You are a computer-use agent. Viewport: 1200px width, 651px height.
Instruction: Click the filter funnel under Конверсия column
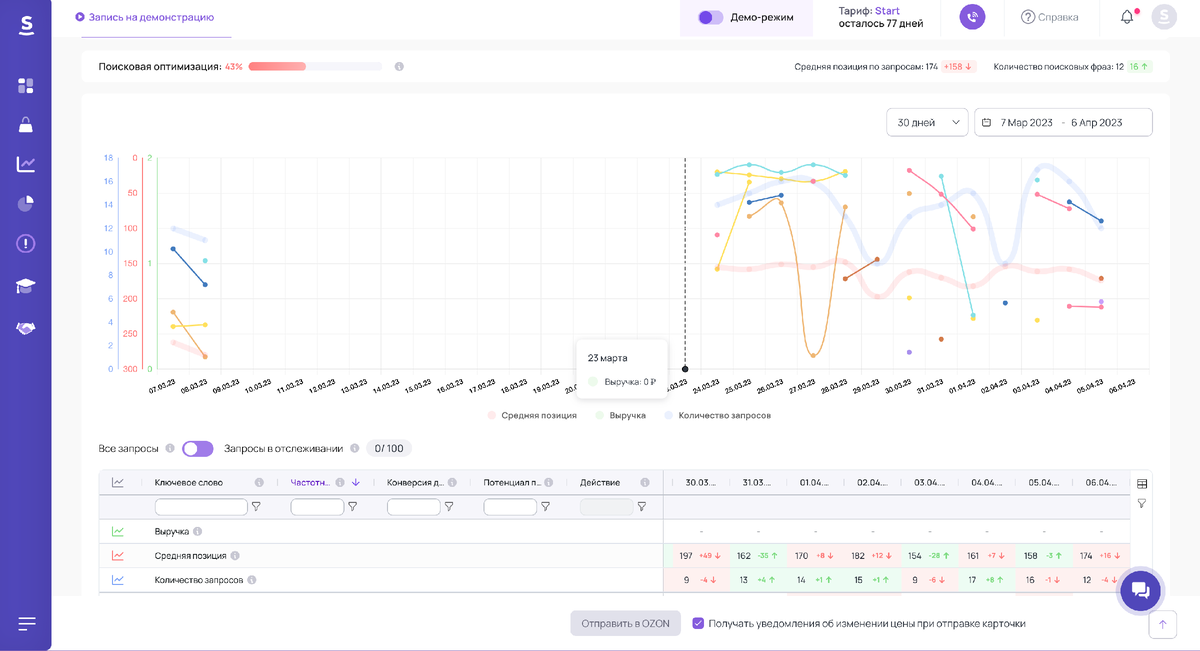click(x=449, y=507)
